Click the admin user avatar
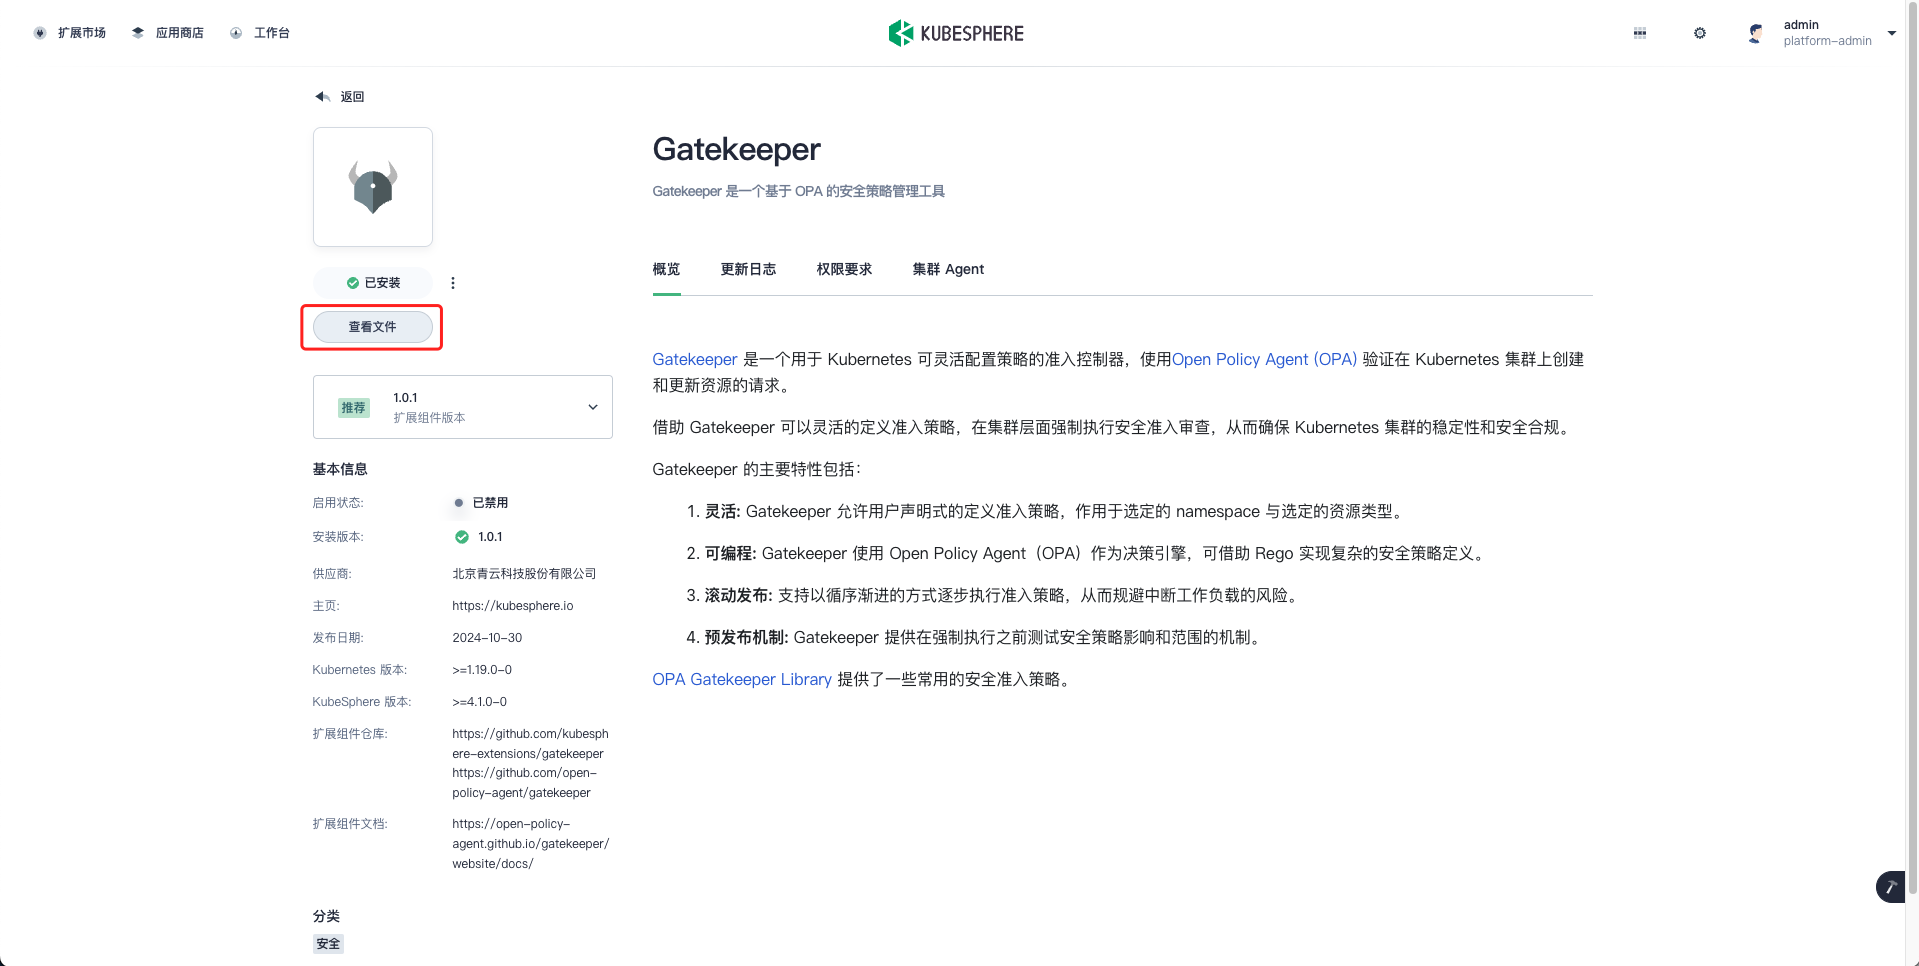This screenshot has width=1919, height=966. pyautogui.click(x=1756, y=33)
